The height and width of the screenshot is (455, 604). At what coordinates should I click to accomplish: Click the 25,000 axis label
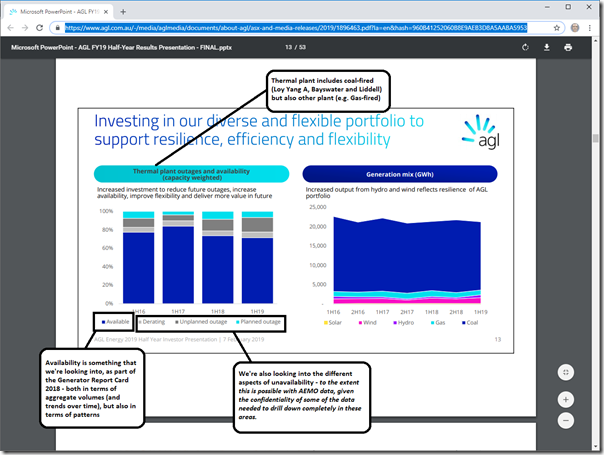318,207
